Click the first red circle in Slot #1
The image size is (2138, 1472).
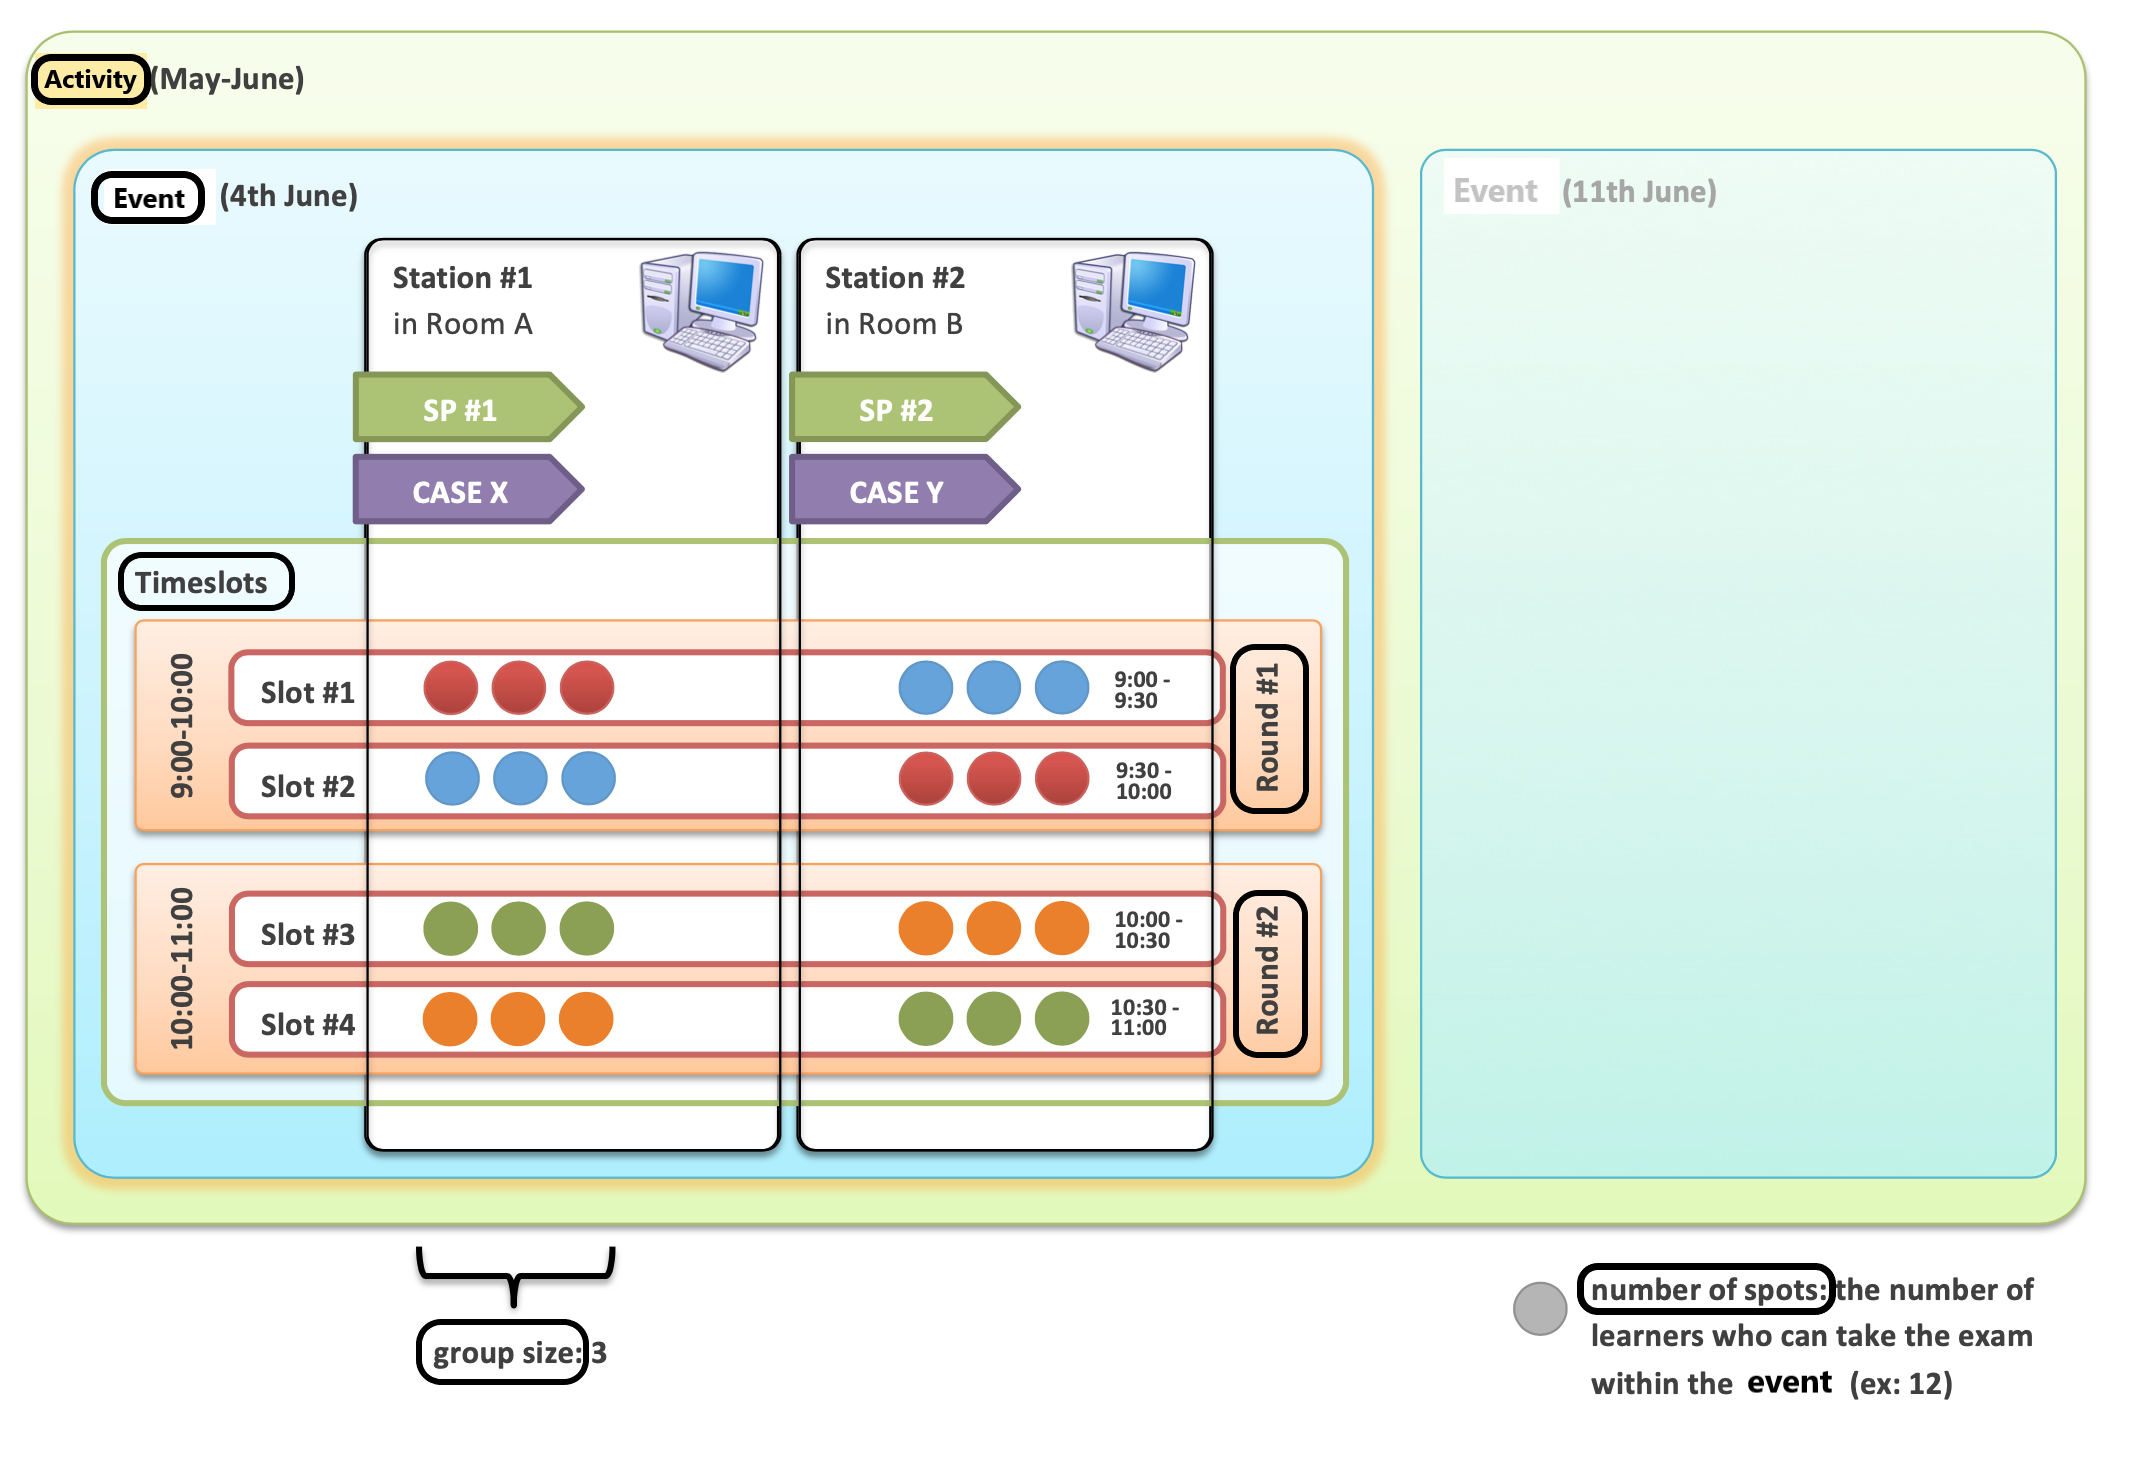450,688
